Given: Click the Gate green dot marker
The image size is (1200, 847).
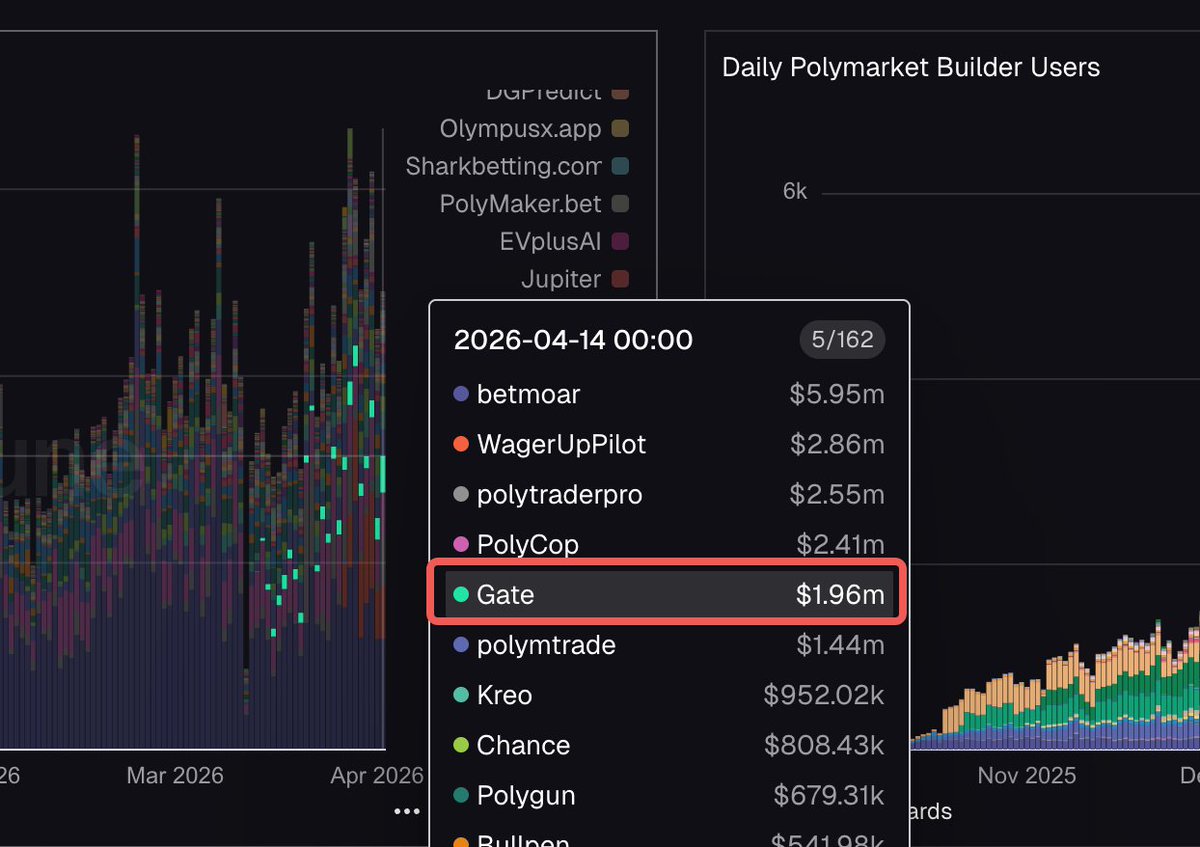Looking at the screenshot, I should click(x=461, y=594).
